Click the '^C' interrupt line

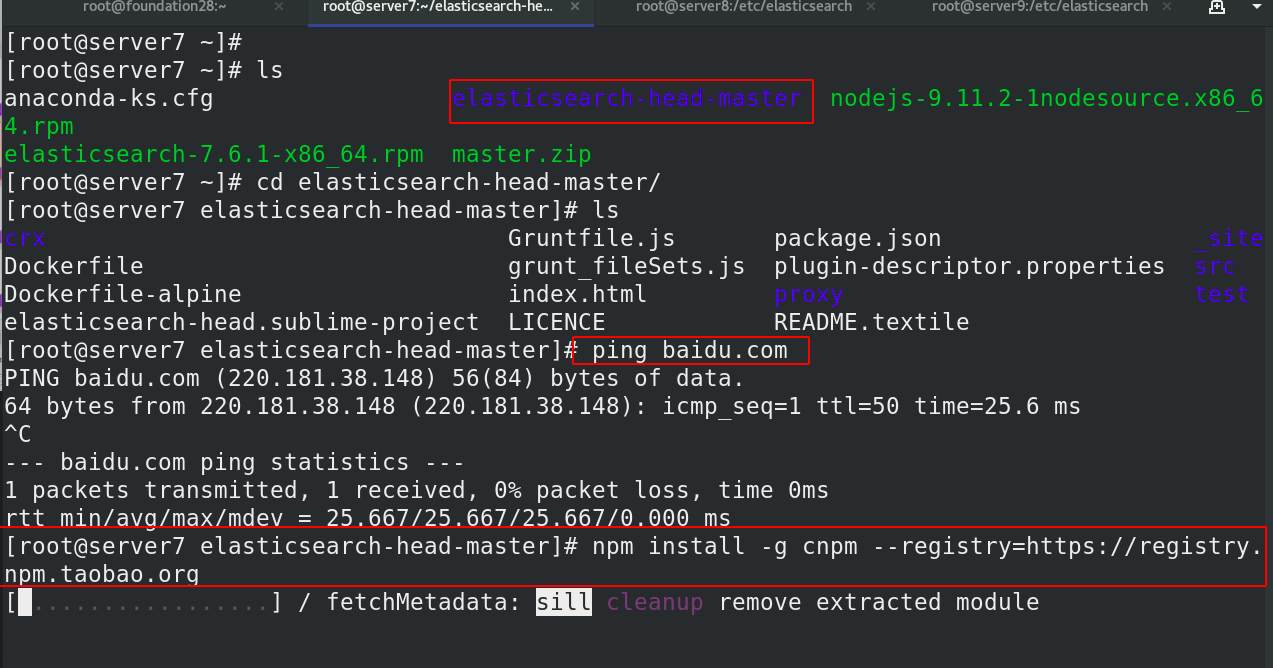(18, 435)
